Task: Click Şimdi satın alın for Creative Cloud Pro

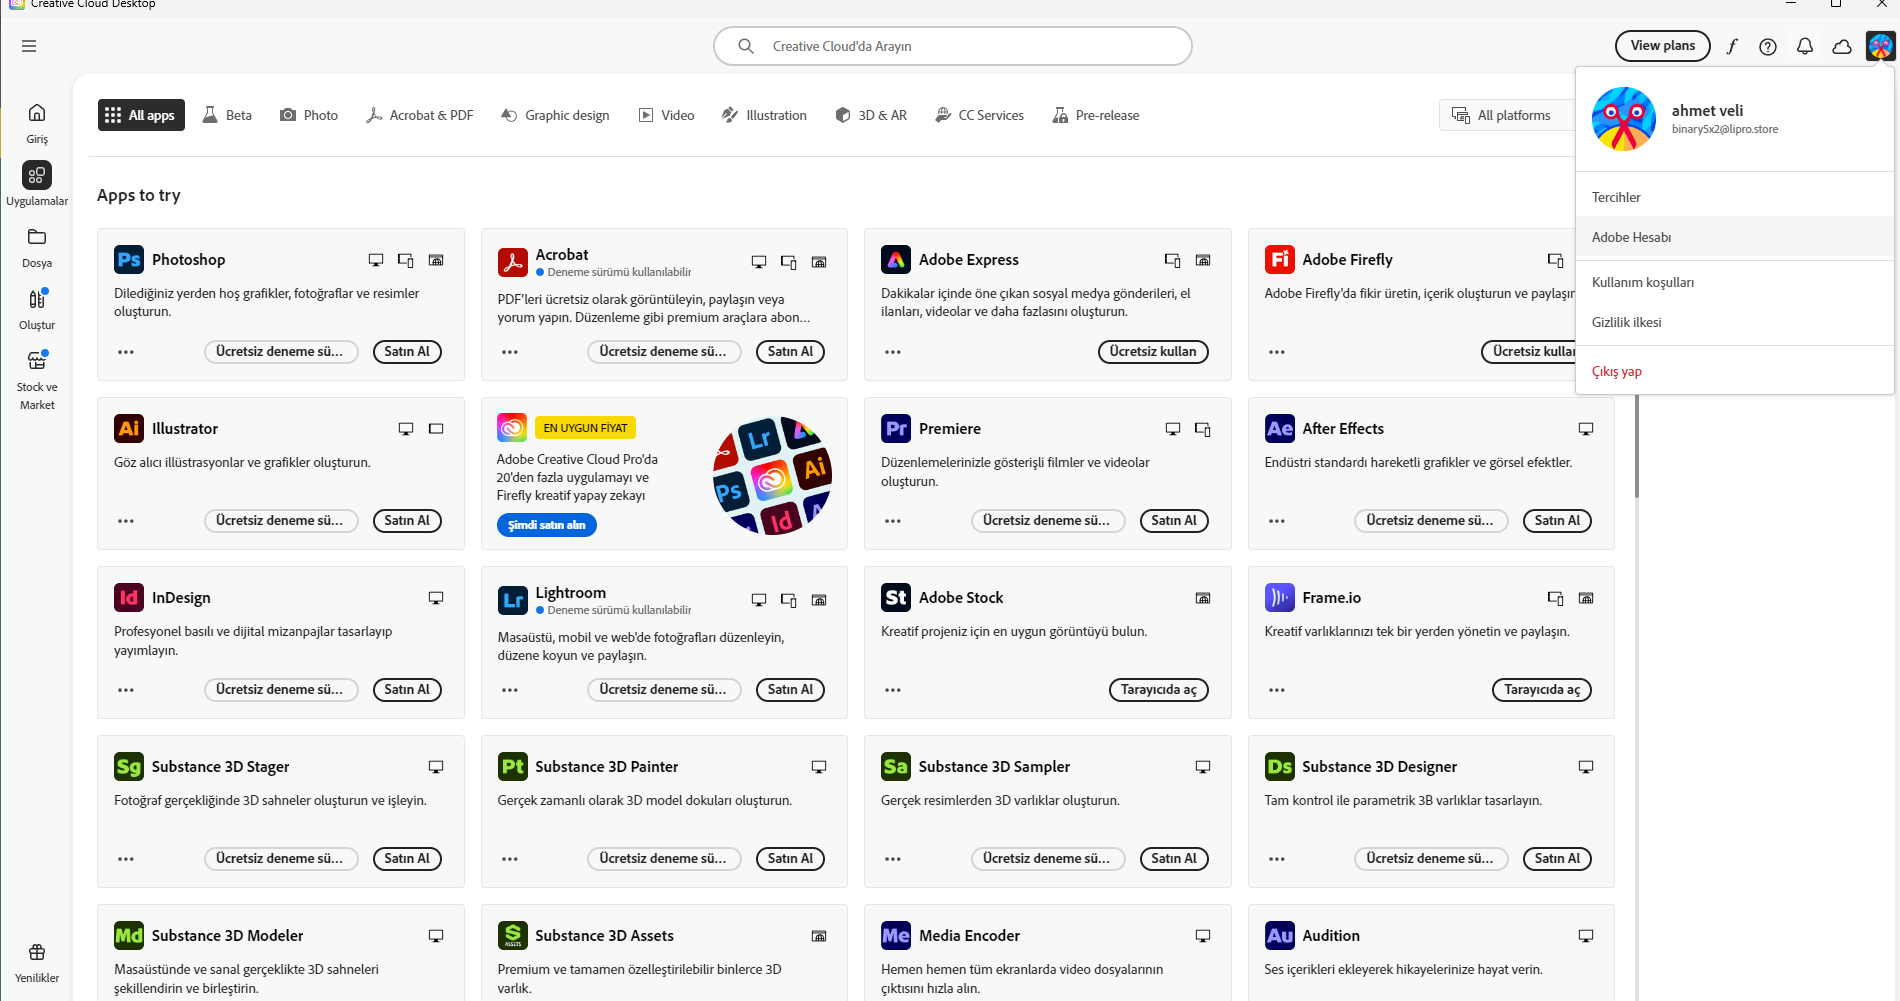Action: tap(547, 525)
